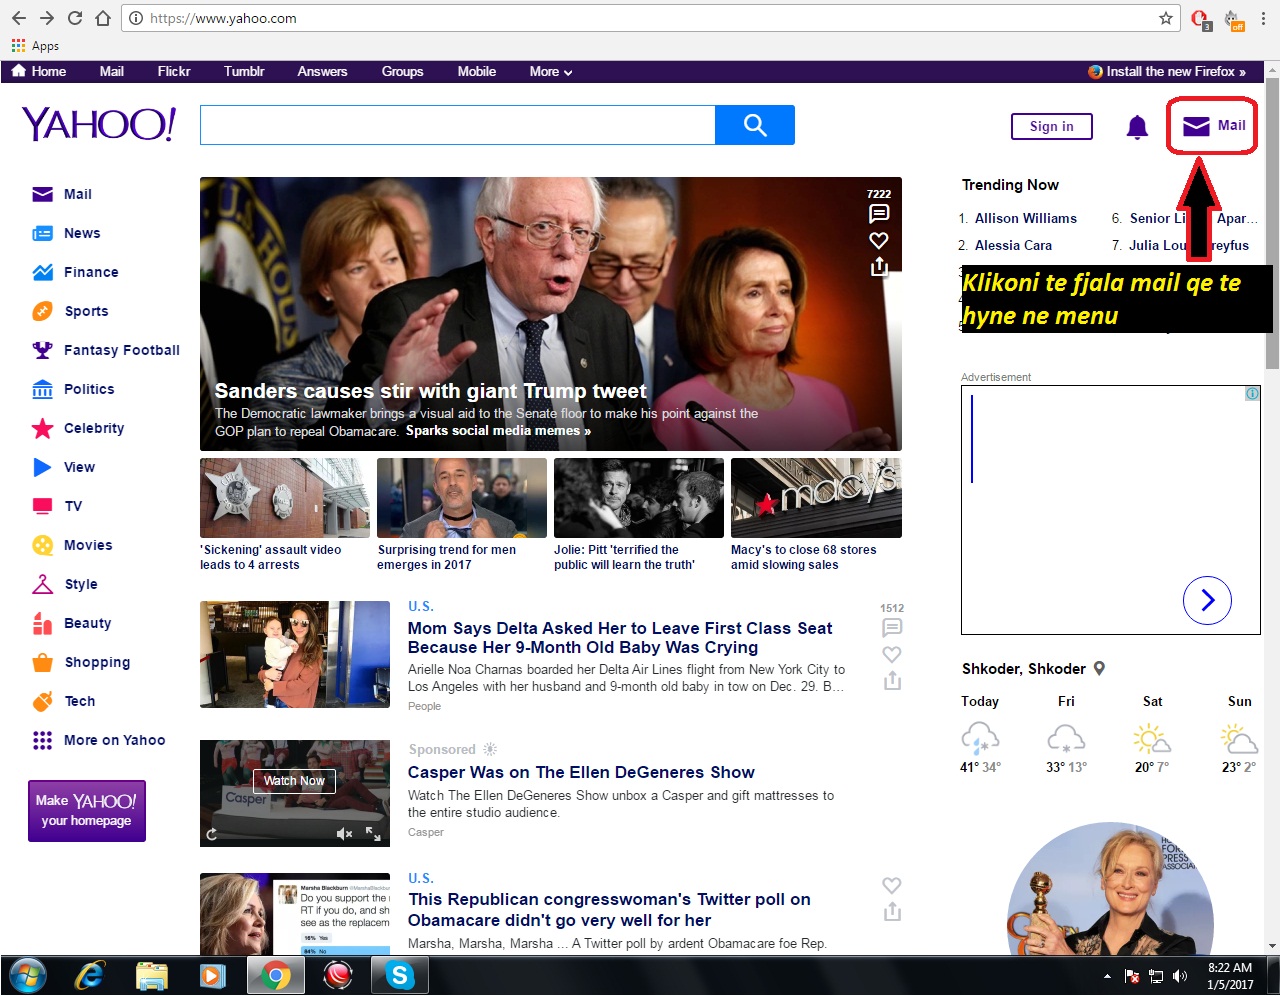This screenshot has height=996, width=1280.
Task: Click the Shopping basket icon
Action: [42, 662]
